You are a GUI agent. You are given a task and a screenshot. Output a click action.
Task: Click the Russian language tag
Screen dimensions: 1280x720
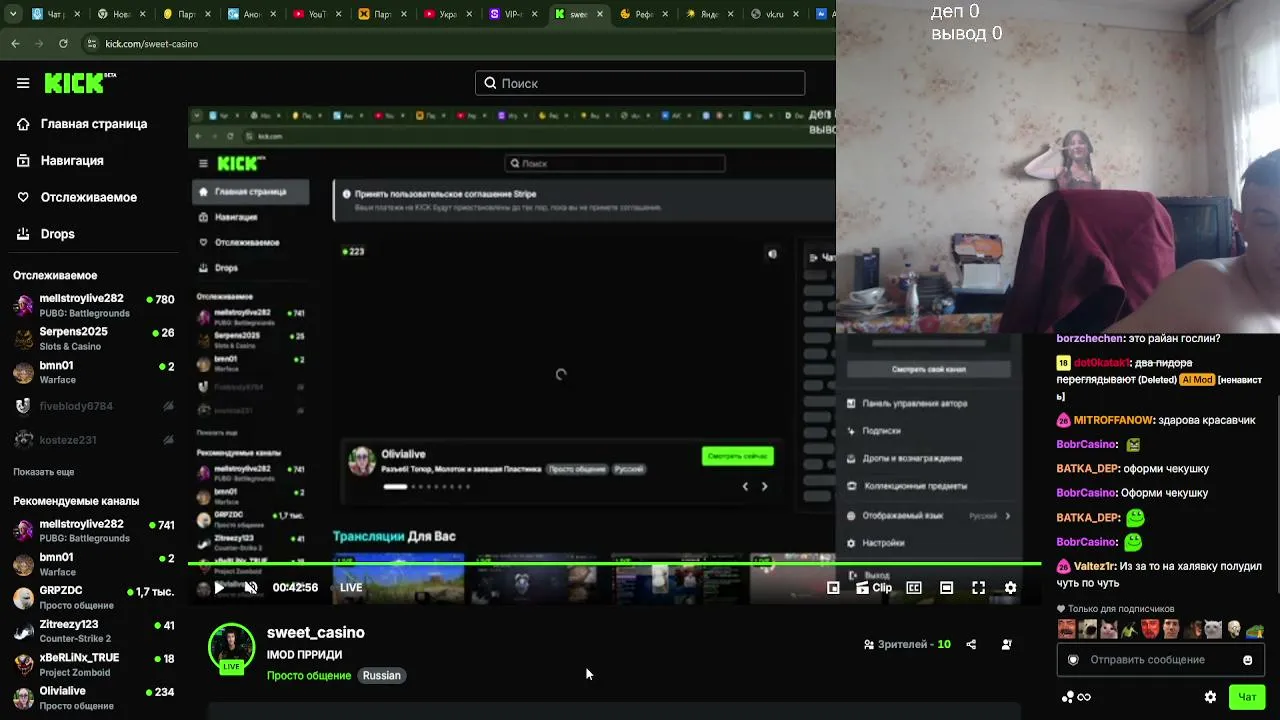coord(381,676)
